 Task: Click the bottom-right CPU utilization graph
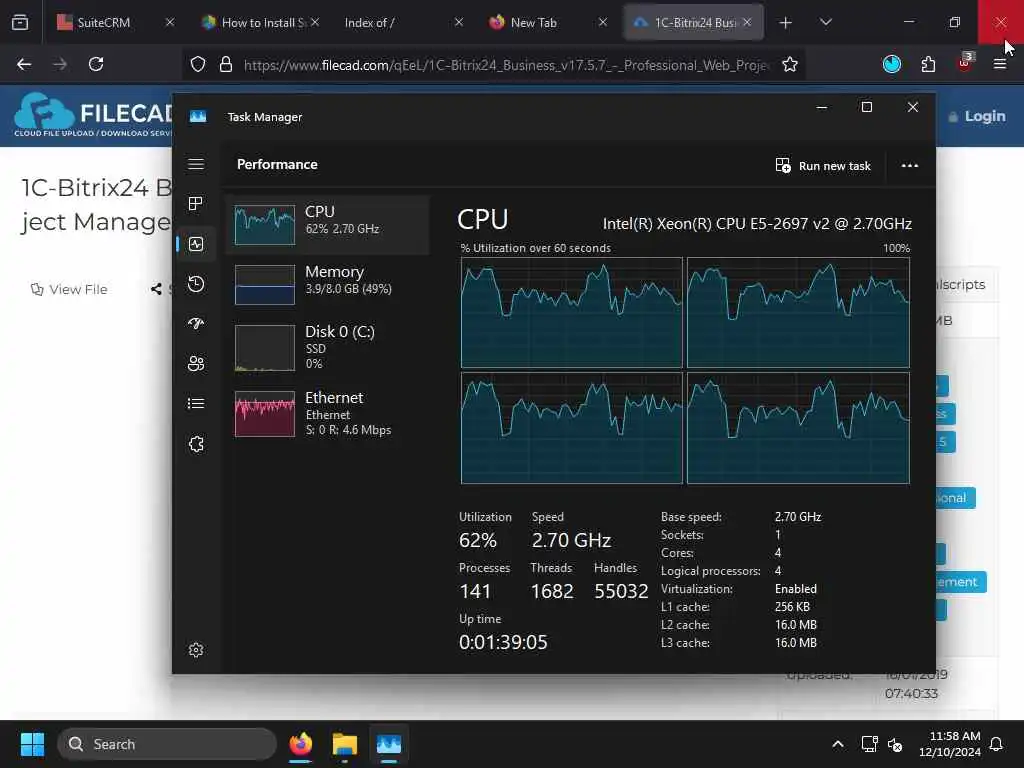798,428
